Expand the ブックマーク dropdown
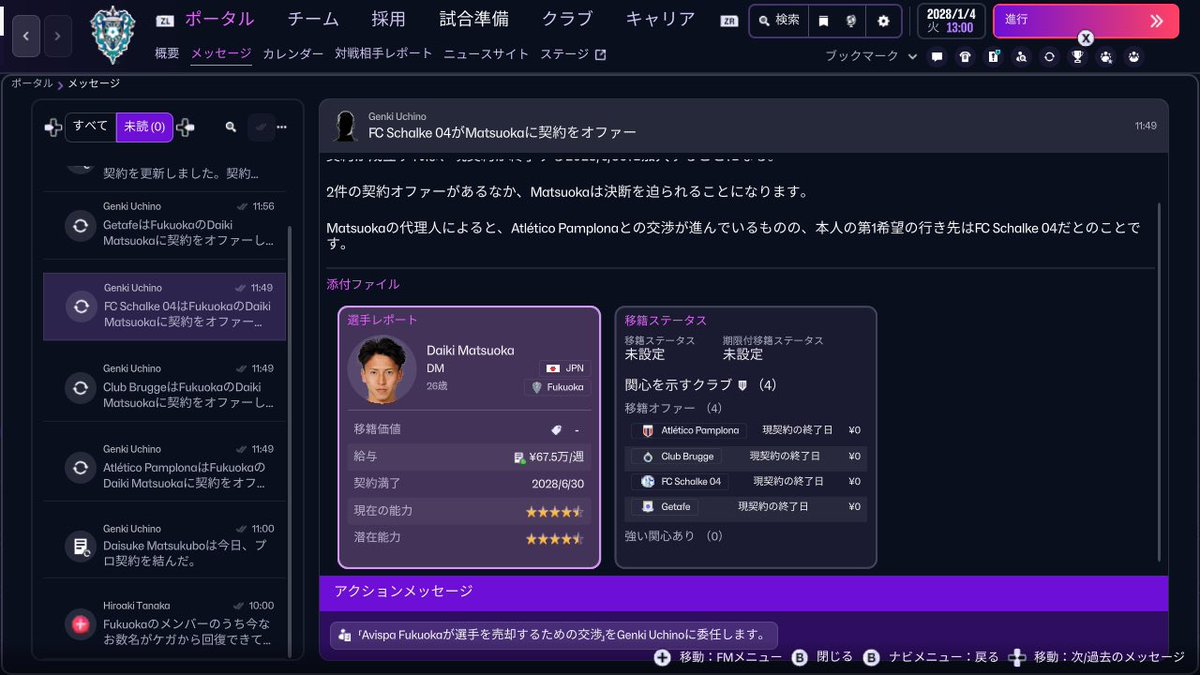The width and height of the screenshot is (1200, 675). pyautogui.click(x=871, y=56)
